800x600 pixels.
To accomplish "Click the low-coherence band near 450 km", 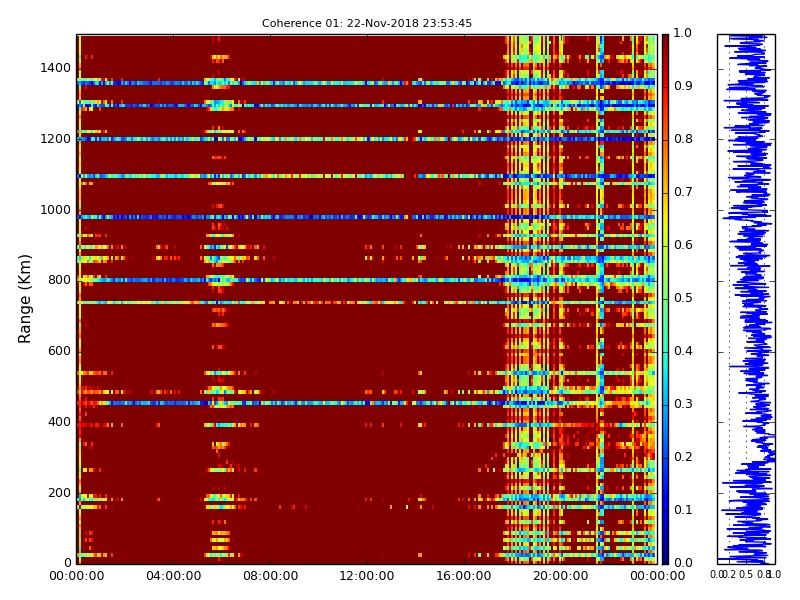I will click(x=367, y=403).
